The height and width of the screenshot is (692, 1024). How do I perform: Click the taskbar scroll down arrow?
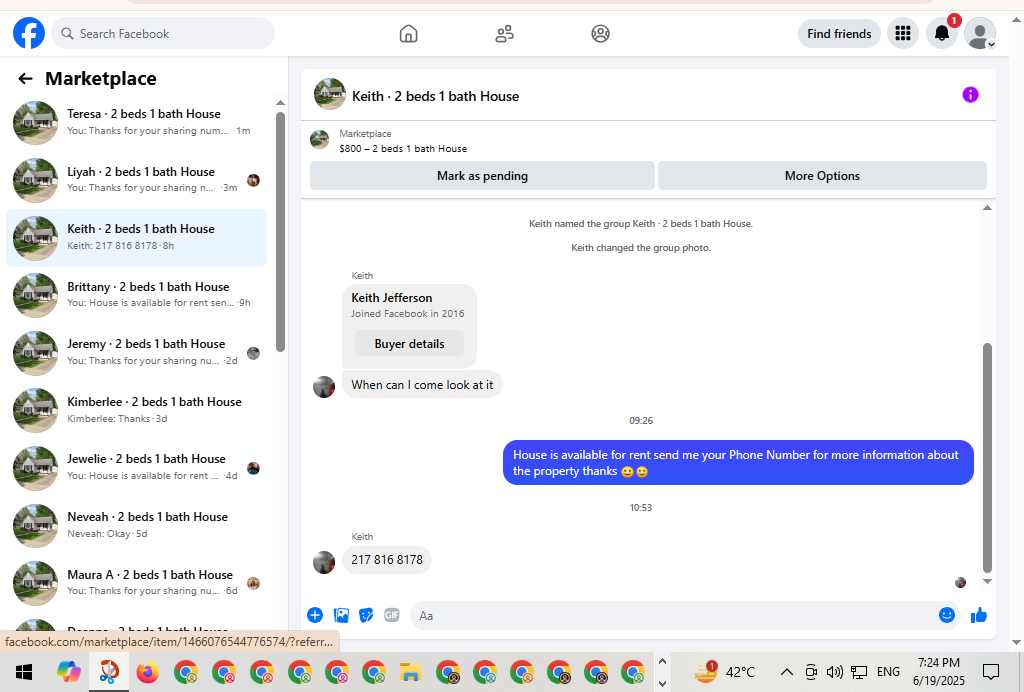click(x=662, y=684)
